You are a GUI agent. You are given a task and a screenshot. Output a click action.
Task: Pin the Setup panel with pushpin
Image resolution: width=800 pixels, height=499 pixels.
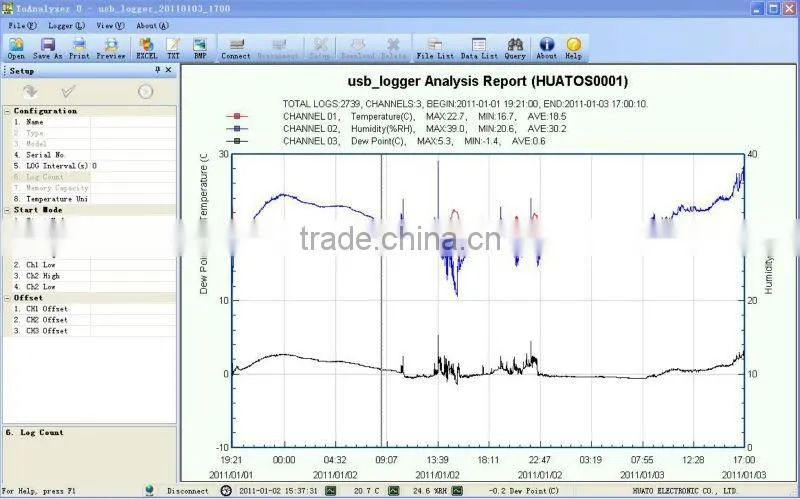pyautogui.click(x=158, y=70)
